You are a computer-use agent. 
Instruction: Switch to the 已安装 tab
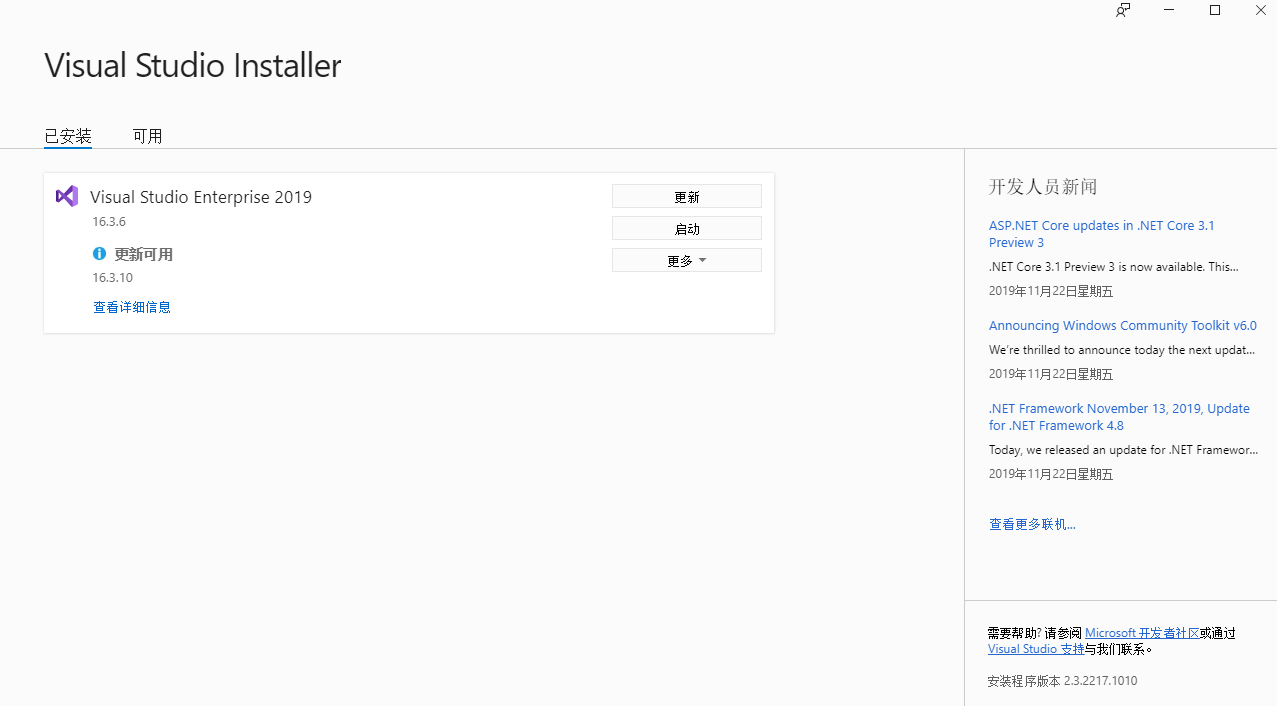(68, 136)
